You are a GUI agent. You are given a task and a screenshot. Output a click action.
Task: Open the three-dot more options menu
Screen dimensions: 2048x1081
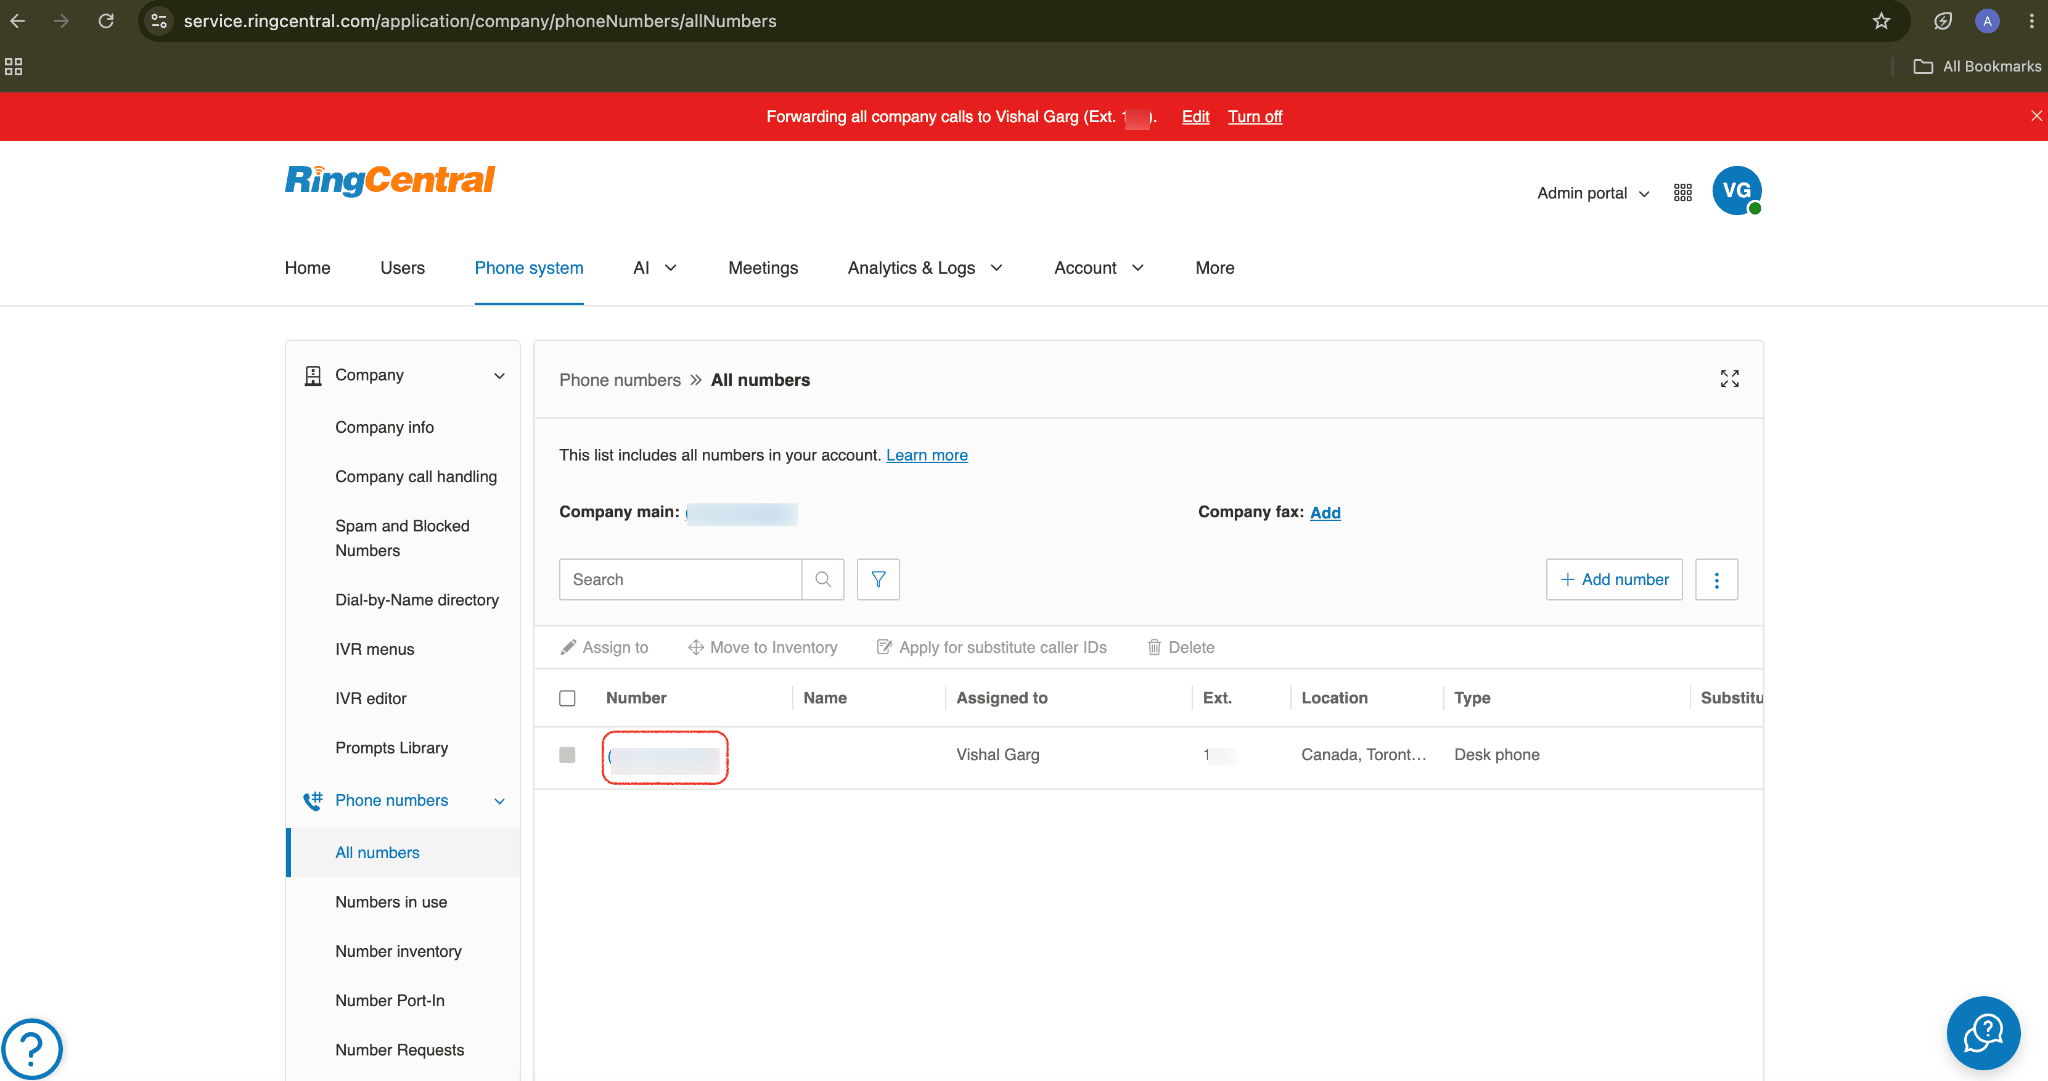pyautogui.click(x=1717, y=579)
